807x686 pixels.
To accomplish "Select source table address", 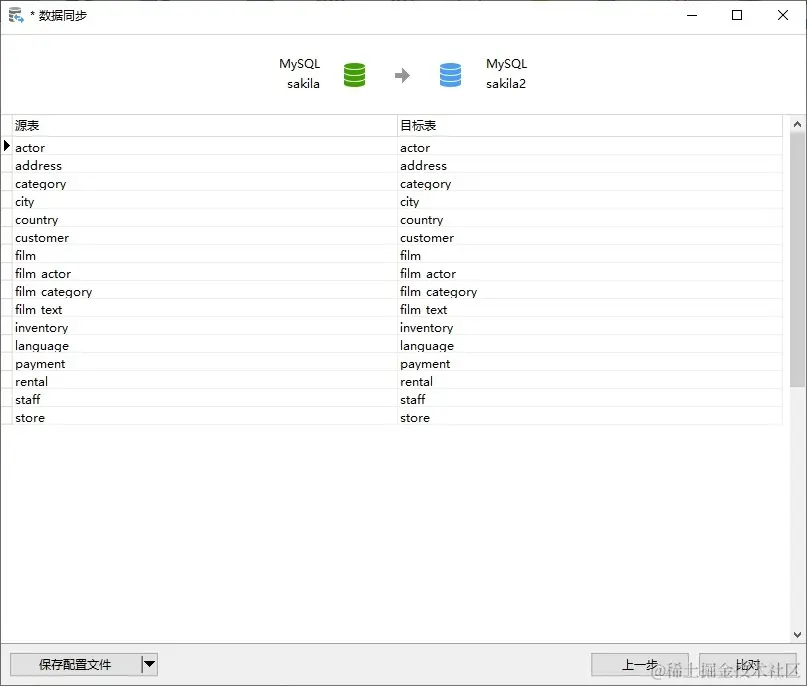I will (204, 164).
